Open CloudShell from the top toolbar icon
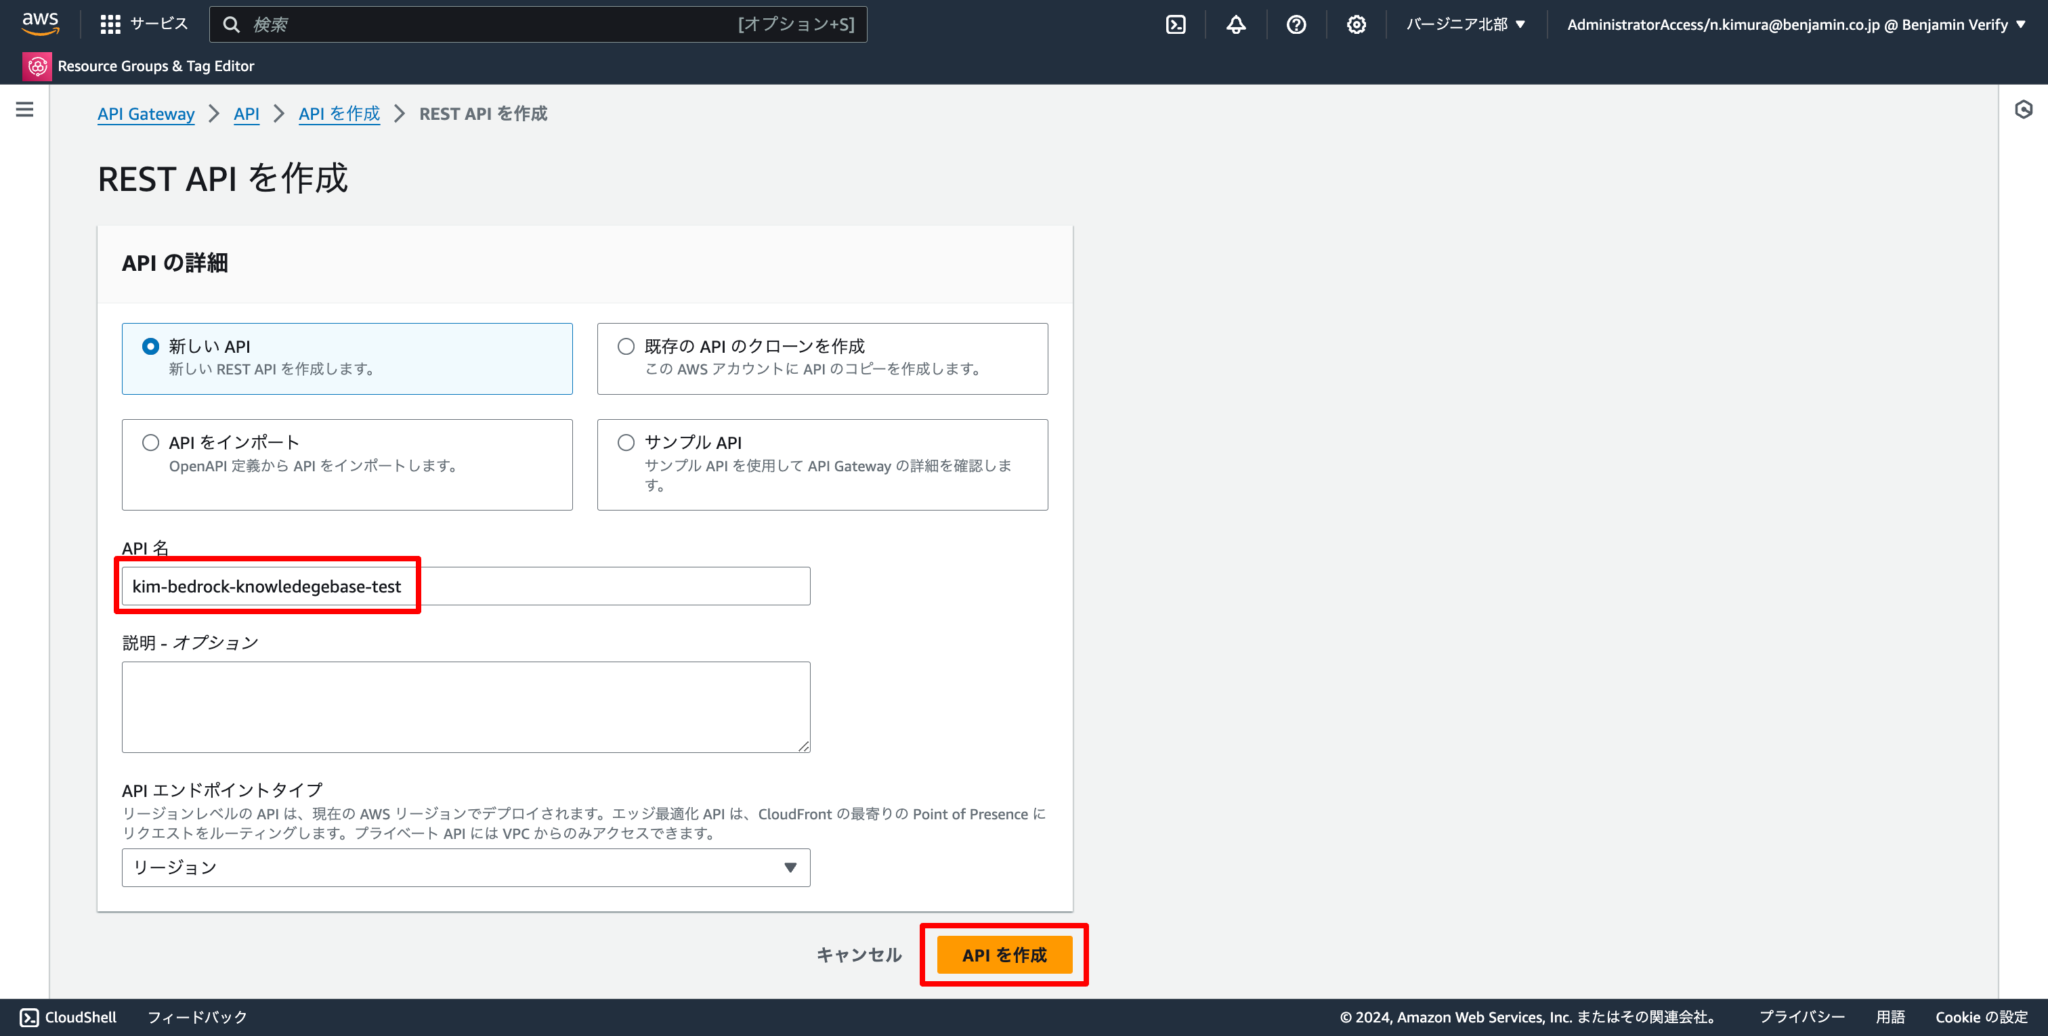 pyautogui.click(x=1175, y=23)
